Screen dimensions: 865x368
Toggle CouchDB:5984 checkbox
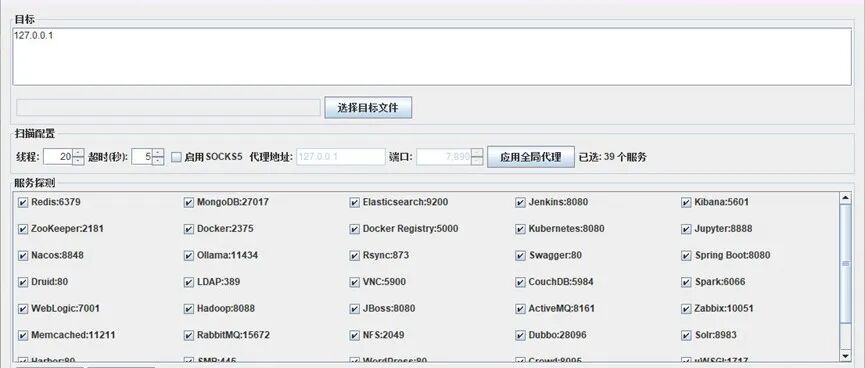[520, 282]
